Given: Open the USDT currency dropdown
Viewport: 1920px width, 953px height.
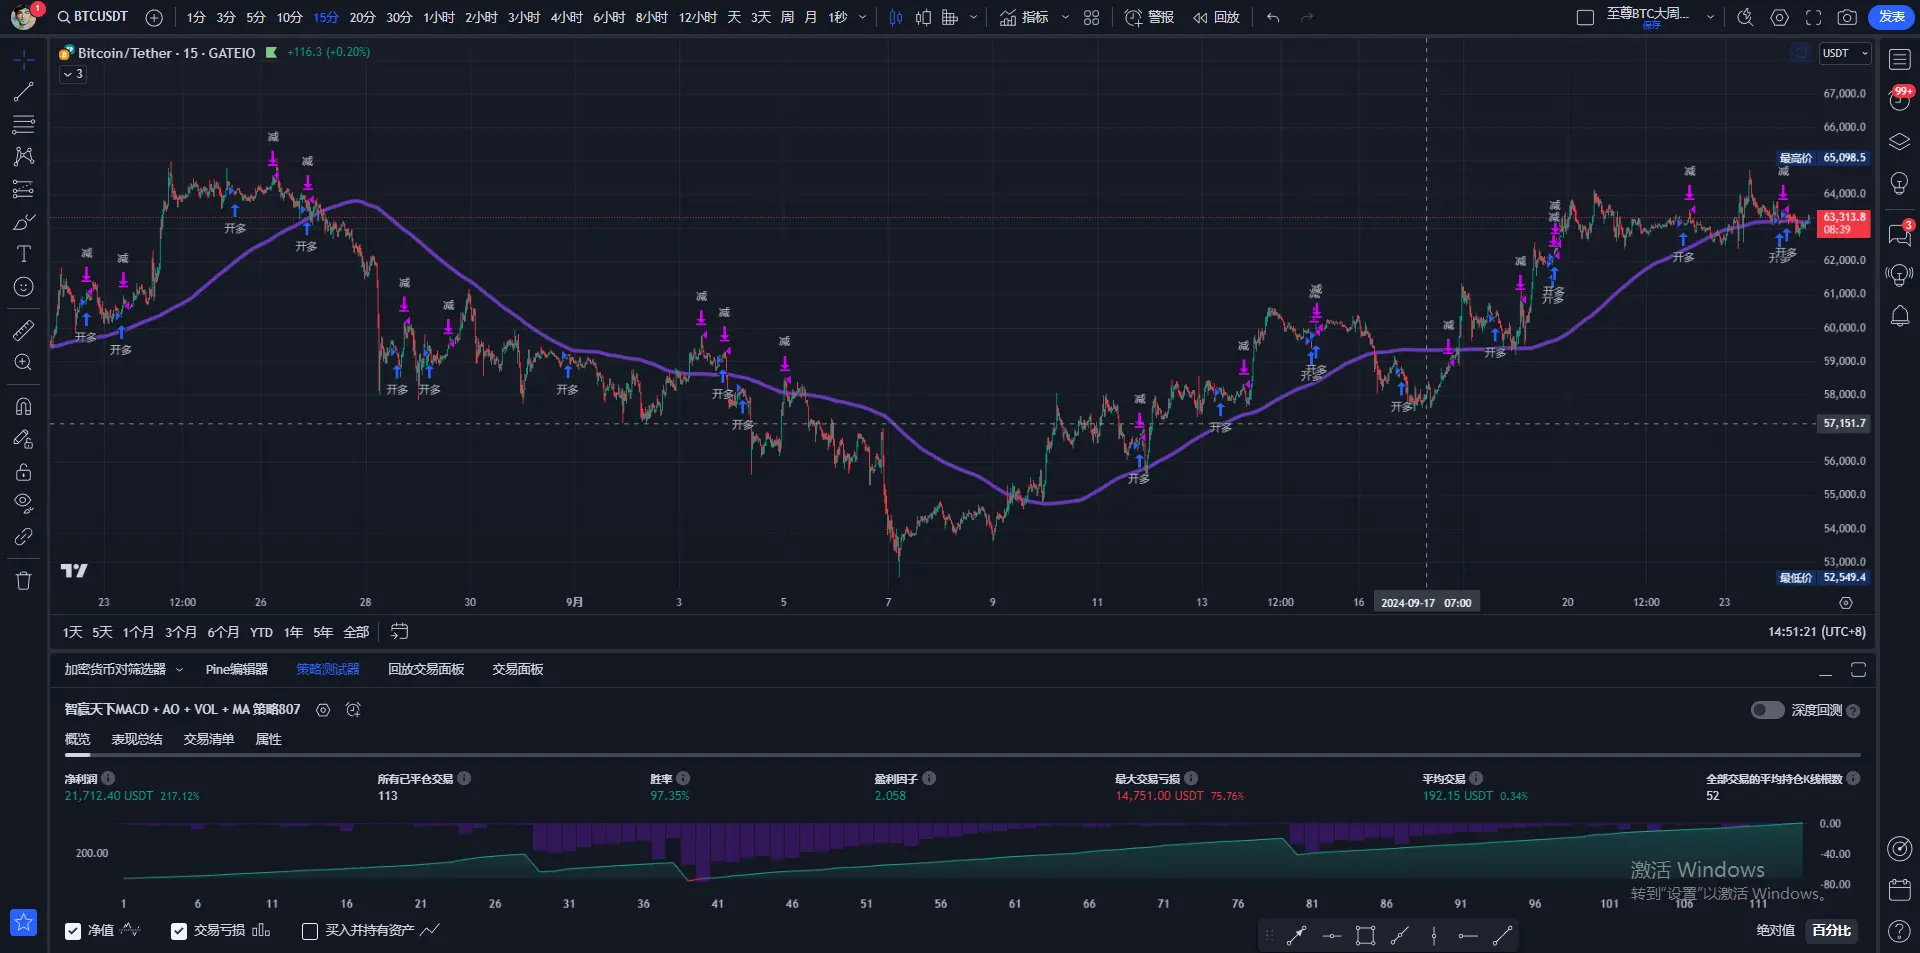Looking at the screenshot, I should click(x=1844, y=54).
